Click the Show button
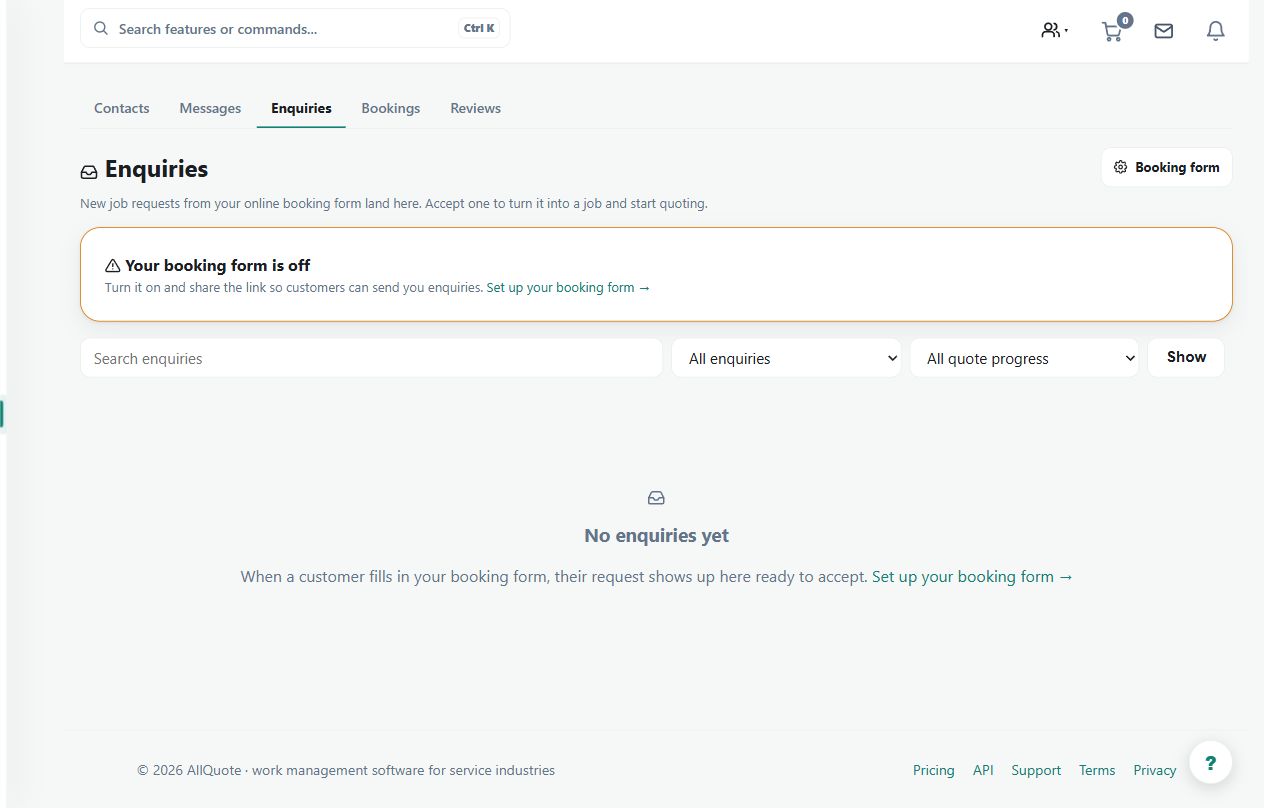 pyautogui.click(x=1186, y=357)
